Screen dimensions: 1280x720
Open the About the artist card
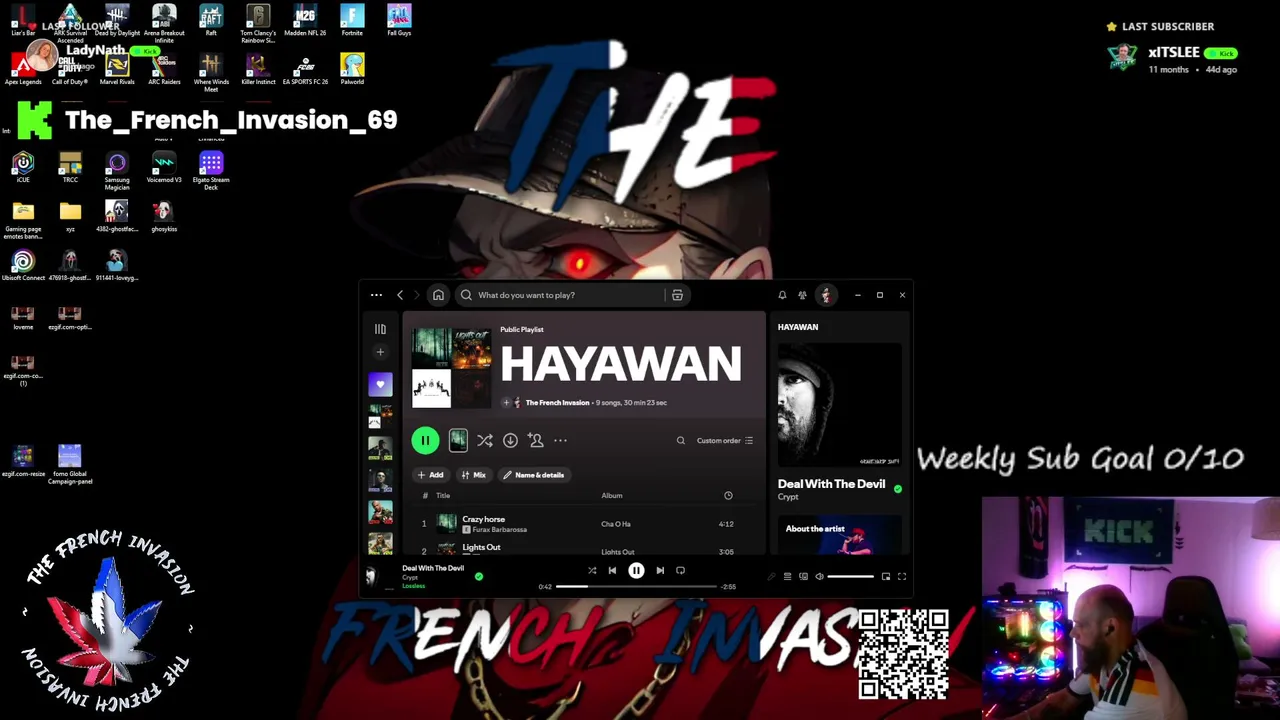click(840, 534)
